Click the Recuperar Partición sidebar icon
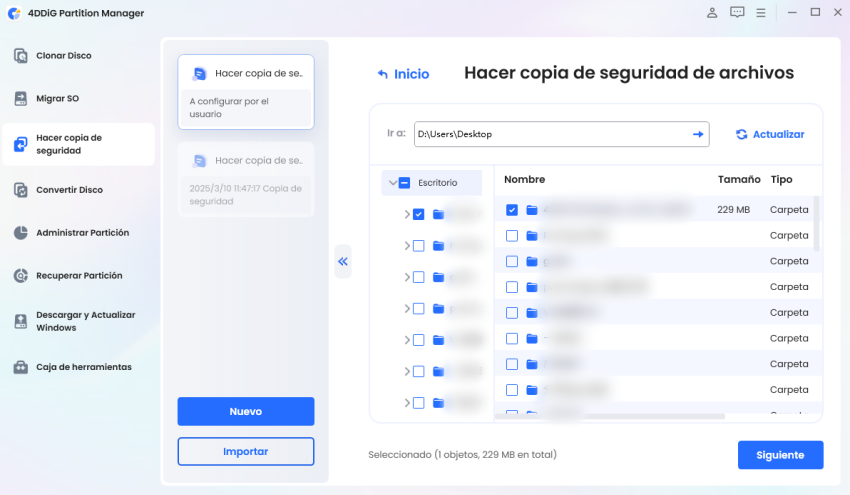 click(x=21, y=275)
